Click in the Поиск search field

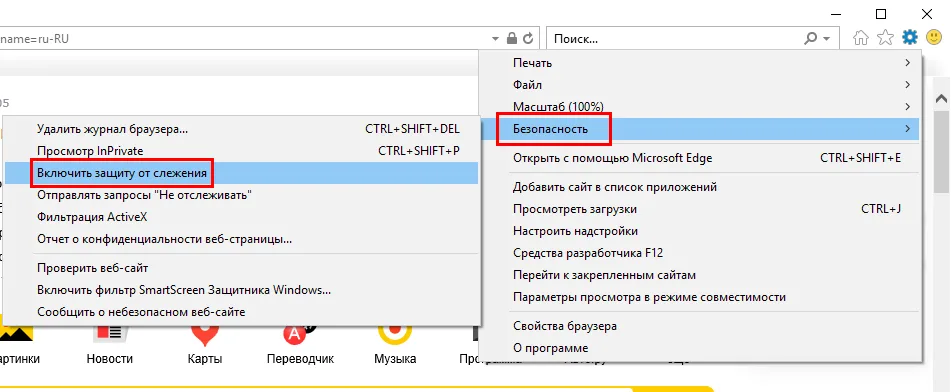pyautogui.click(x=676, y=39)
